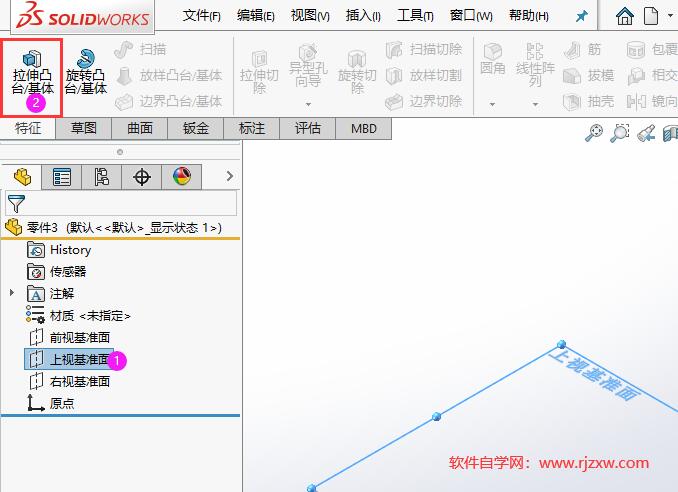Viewport: 678px width, 492px height.
Task: Switch to the 评估 tab
Action: [x=307, y=128]
